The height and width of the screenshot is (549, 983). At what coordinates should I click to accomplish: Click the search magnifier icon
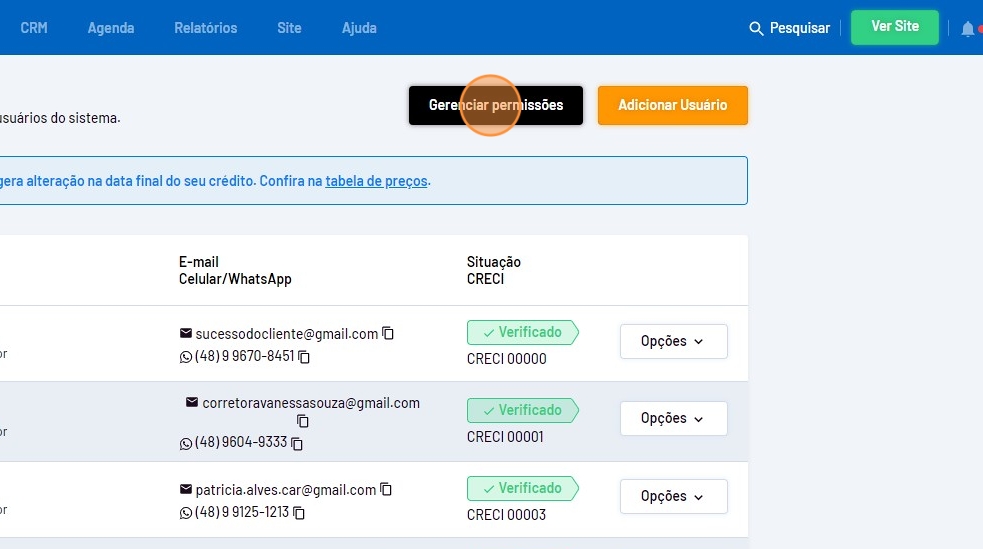point(756,28)
